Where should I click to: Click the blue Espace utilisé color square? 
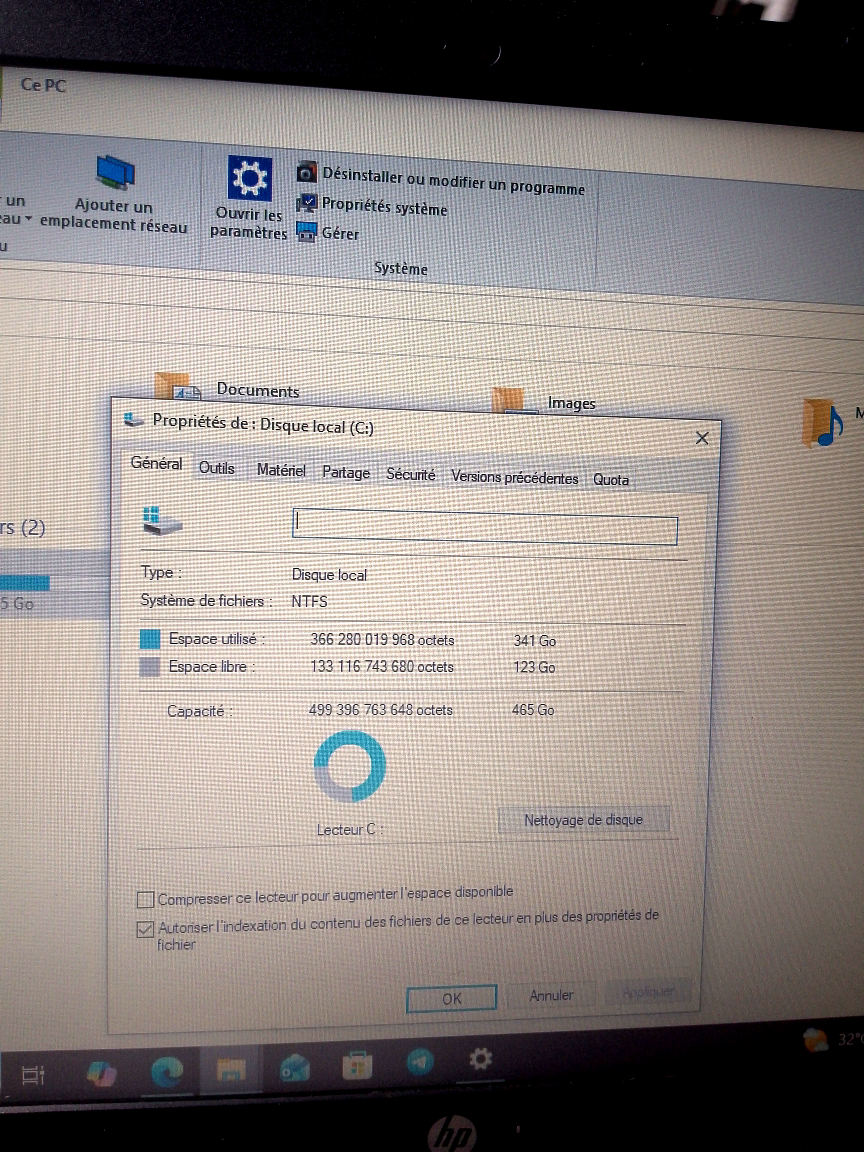[150, 638]
